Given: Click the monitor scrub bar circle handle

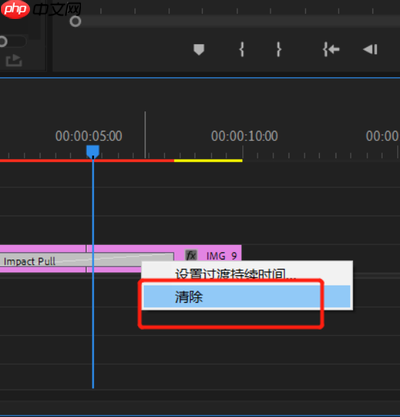Looking at the screenshot, I should 75,21.
